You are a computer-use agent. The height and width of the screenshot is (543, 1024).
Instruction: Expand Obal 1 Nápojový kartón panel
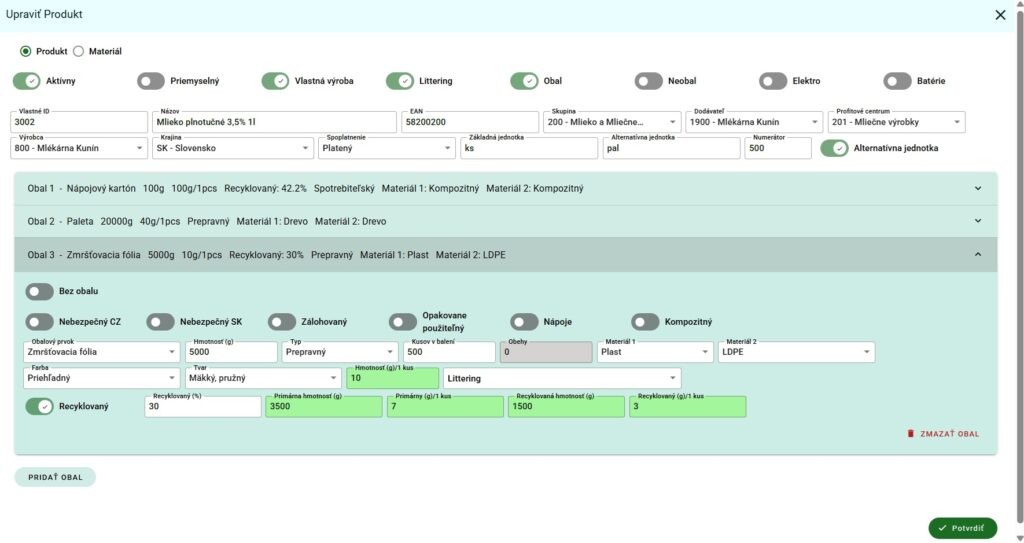point(977,188)
